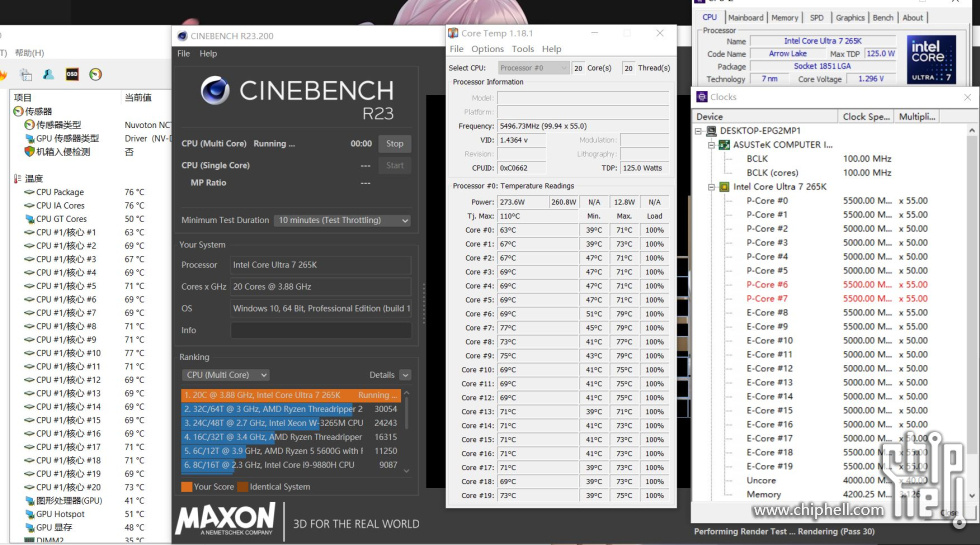Click the thermometer icon beside 温度

[x=18, y=178]
